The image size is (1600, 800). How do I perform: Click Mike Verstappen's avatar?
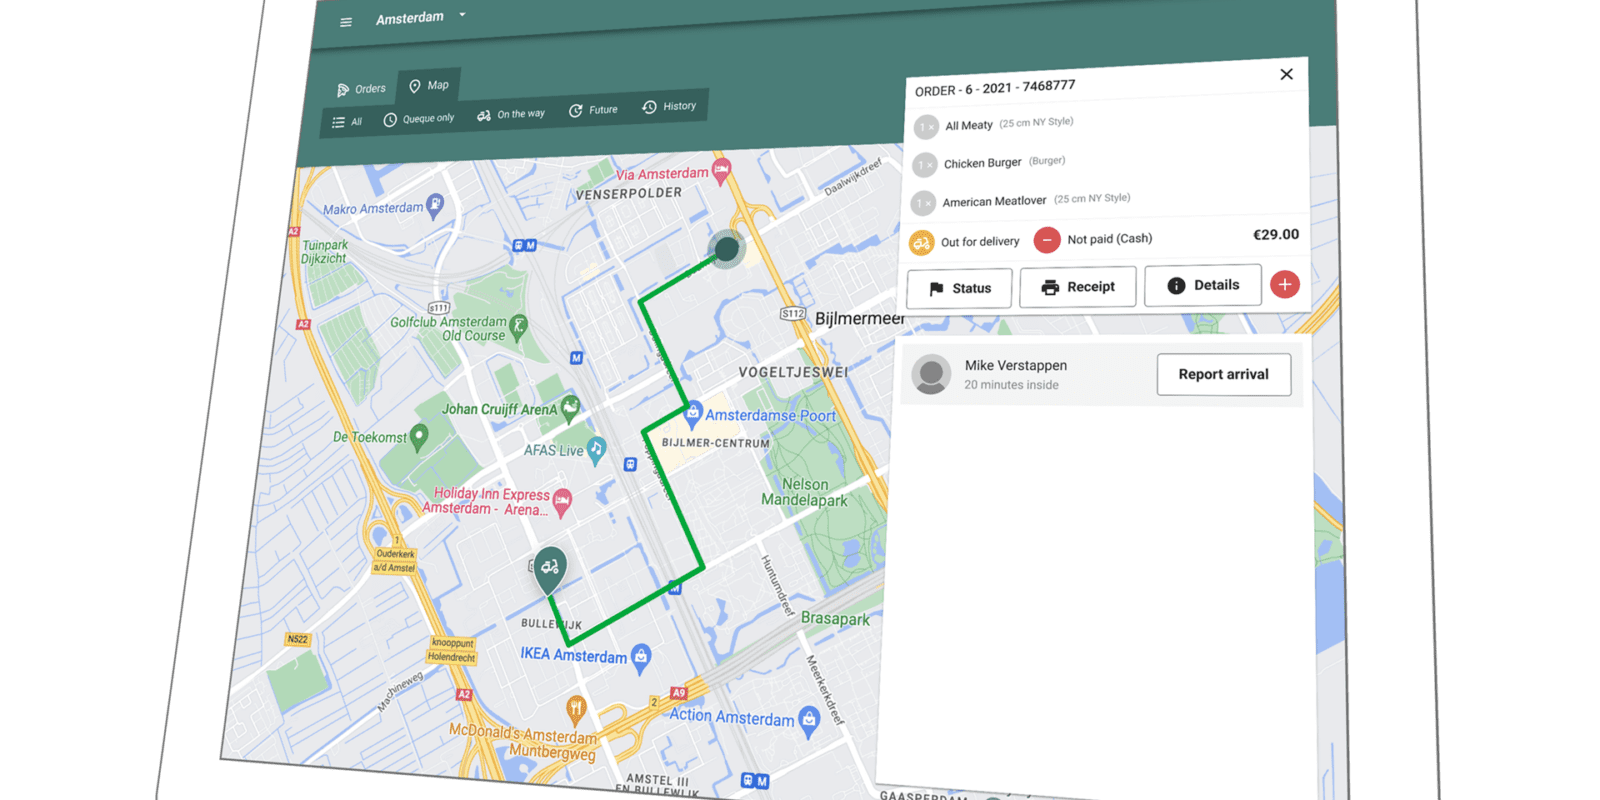pyautogui.click(x=931, y=375)
